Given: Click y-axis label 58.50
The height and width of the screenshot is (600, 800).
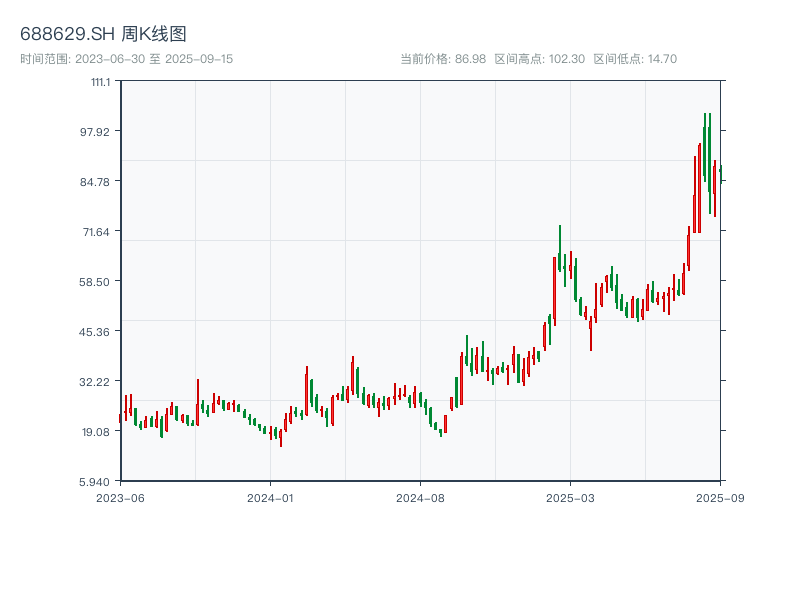Looking at the screenshot, I should (95, 282).
